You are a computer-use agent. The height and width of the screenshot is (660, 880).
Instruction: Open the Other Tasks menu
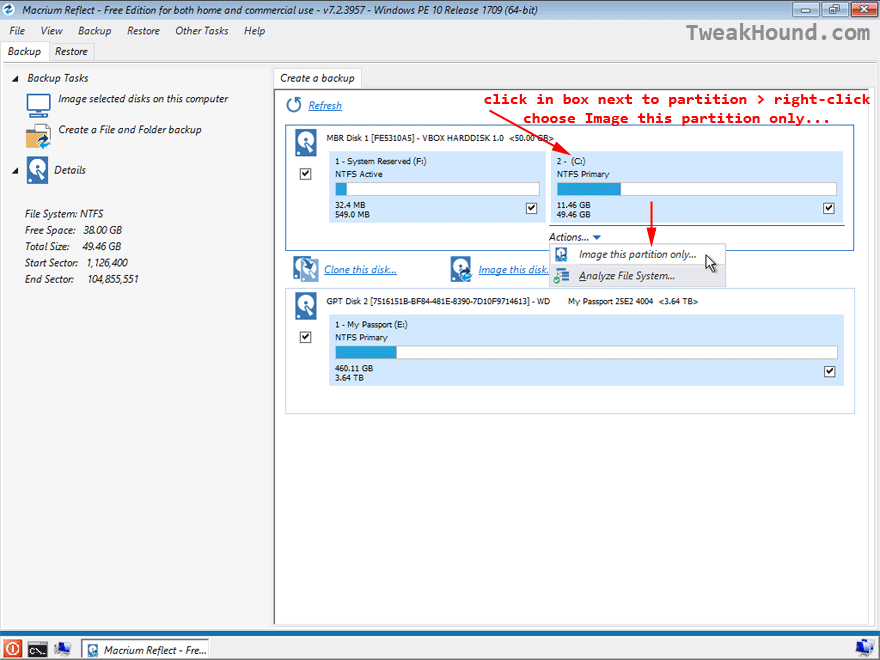point(201,31)
